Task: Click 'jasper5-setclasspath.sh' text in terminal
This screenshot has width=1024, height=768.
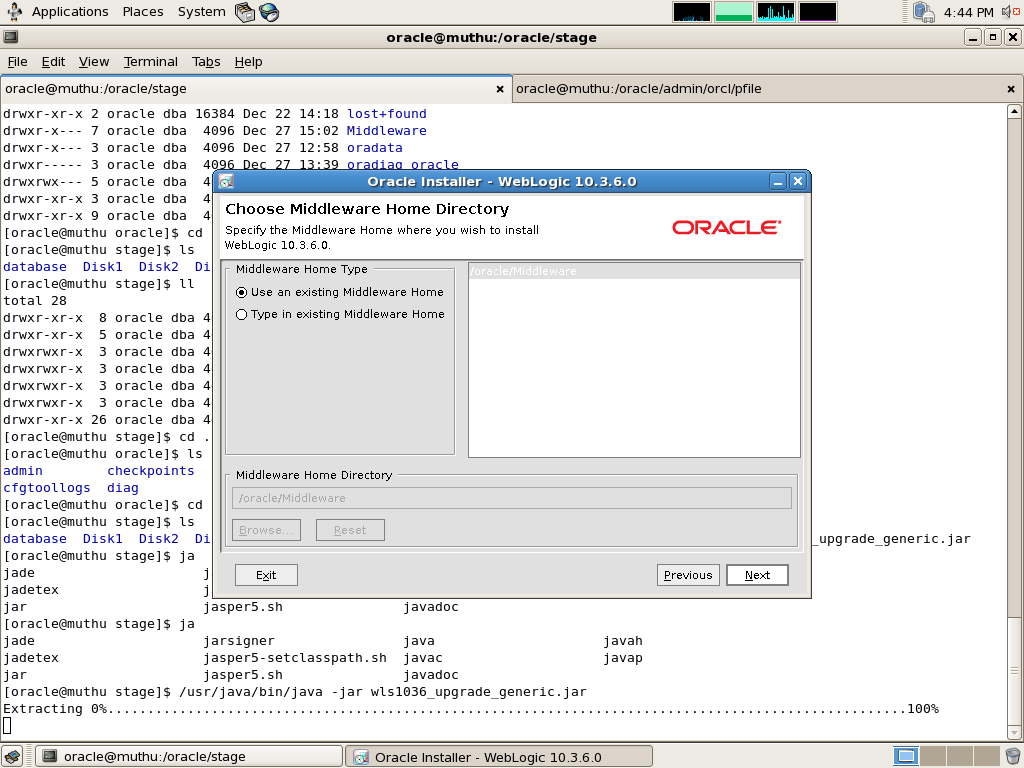Action: [295, 658]
